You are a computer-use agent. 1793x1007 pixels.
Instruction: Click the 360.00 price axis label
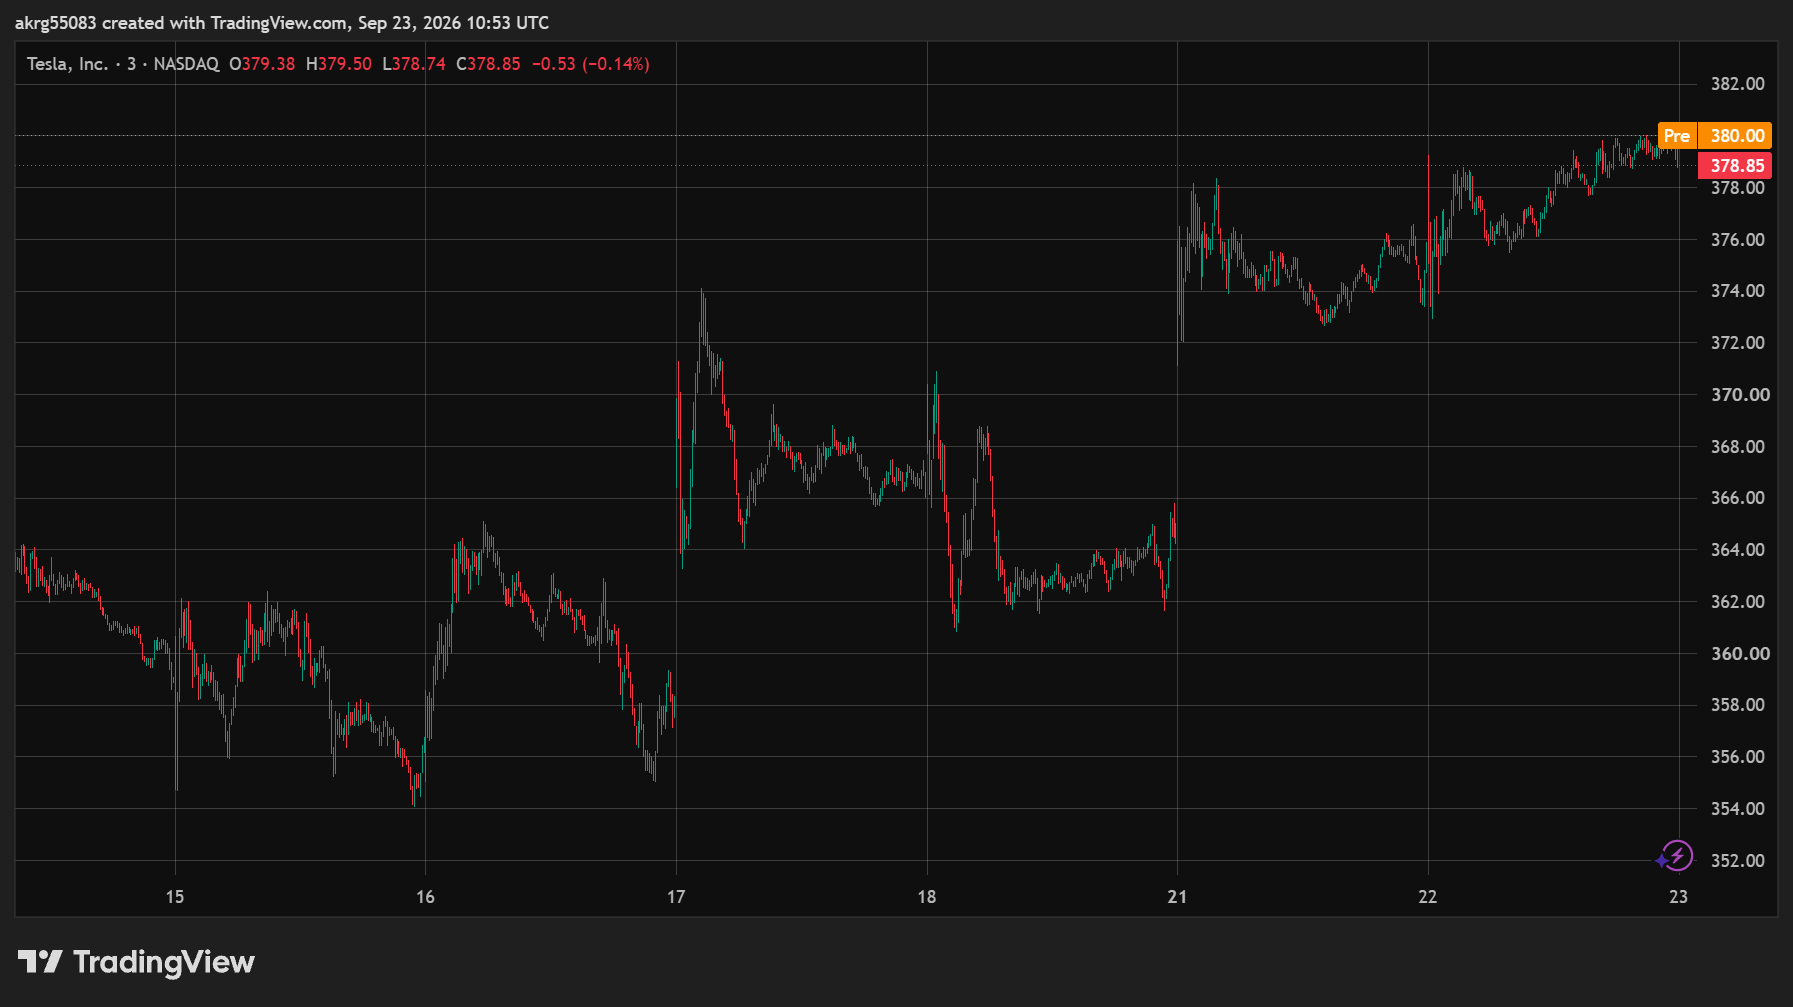coord(1740,654)
